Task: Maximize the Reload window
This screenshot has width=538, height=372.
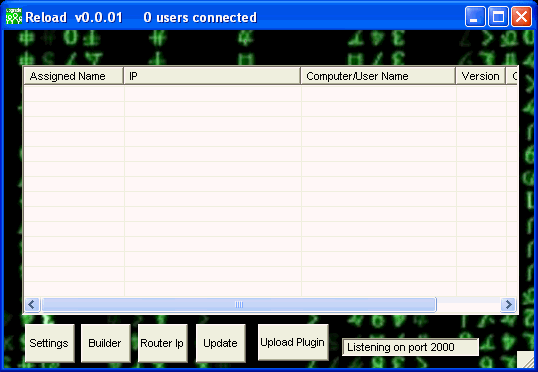Action: coord(498,16)
